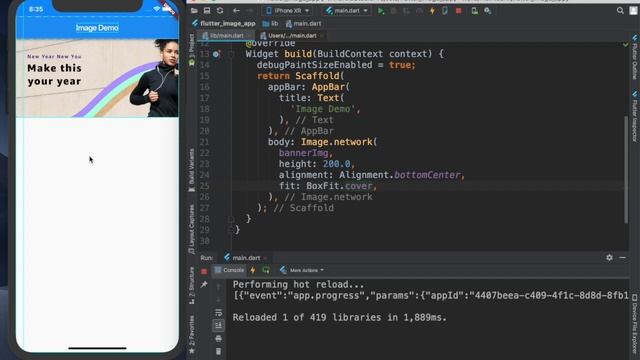Click the 'Reloaded 1 of 419 libraries' console line

(x=340, y=318)
